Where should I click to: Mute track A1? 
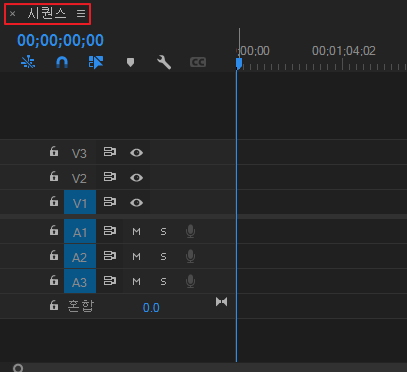(x=136, y=232)
